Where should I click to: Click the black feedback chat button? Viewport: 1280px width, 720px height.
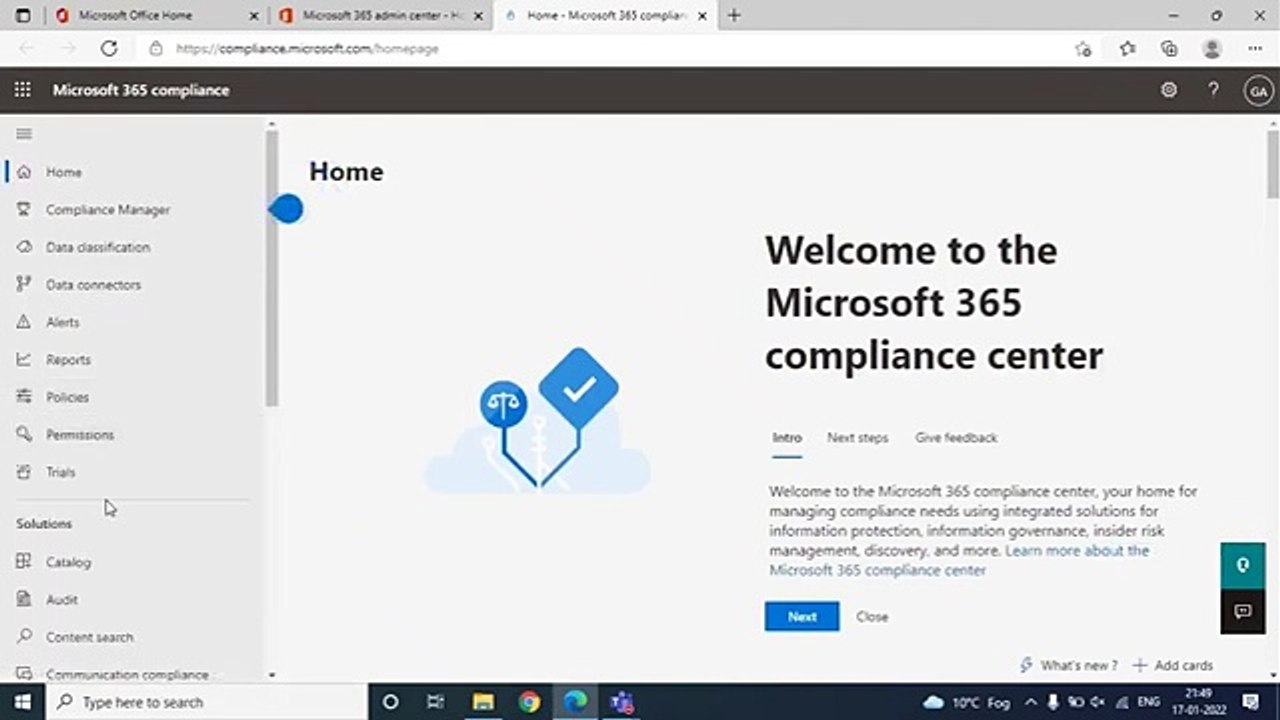tap(1243, 612)
